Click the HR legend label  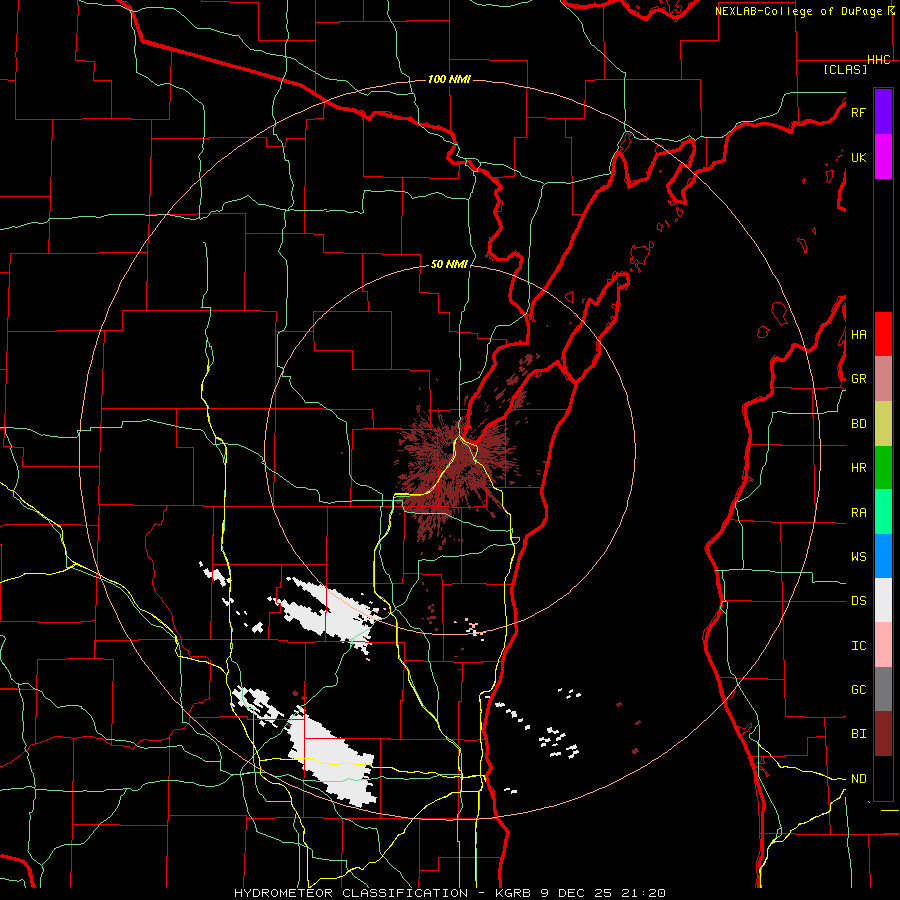(x=858, y=468)
